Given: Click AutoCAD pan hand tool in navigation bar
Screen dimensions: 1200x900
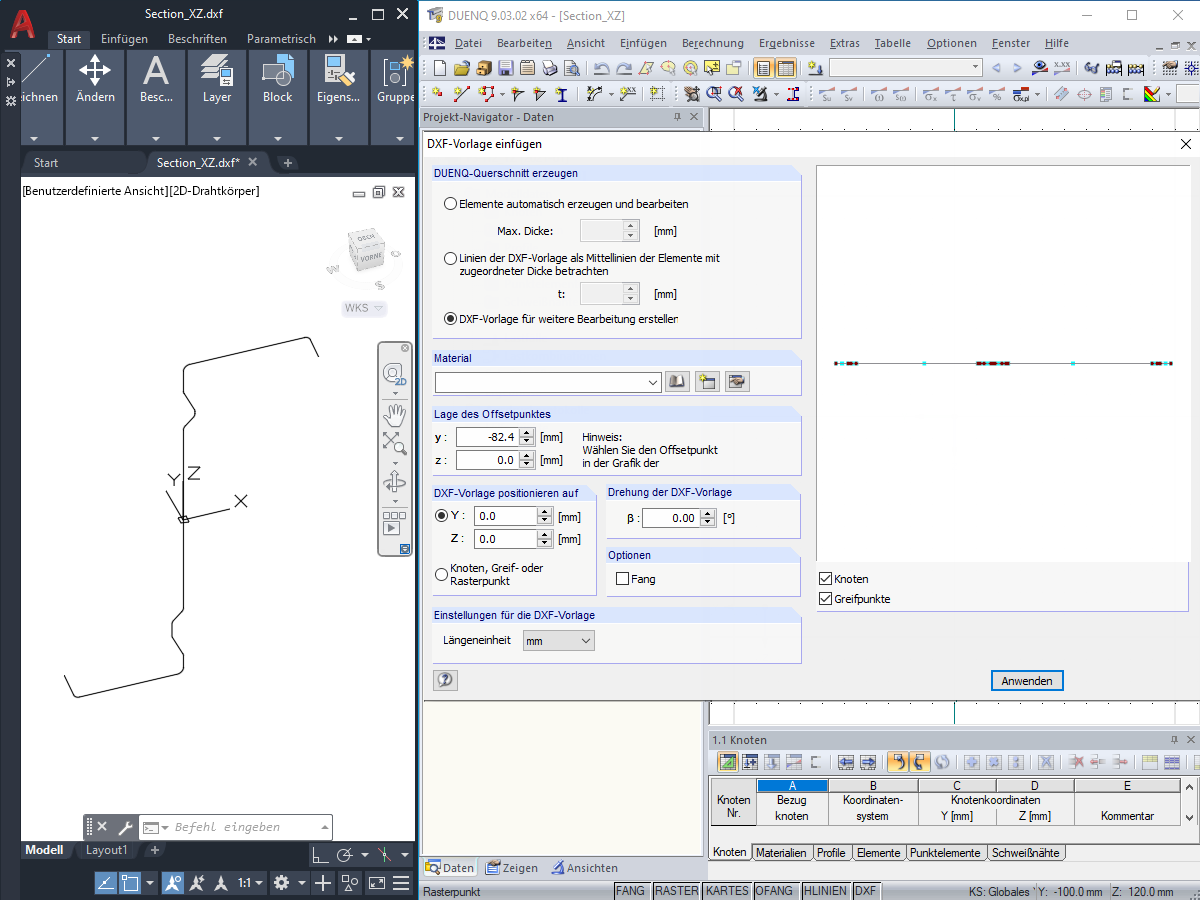Looking at the screenshot, I should [x=395, y=413].
